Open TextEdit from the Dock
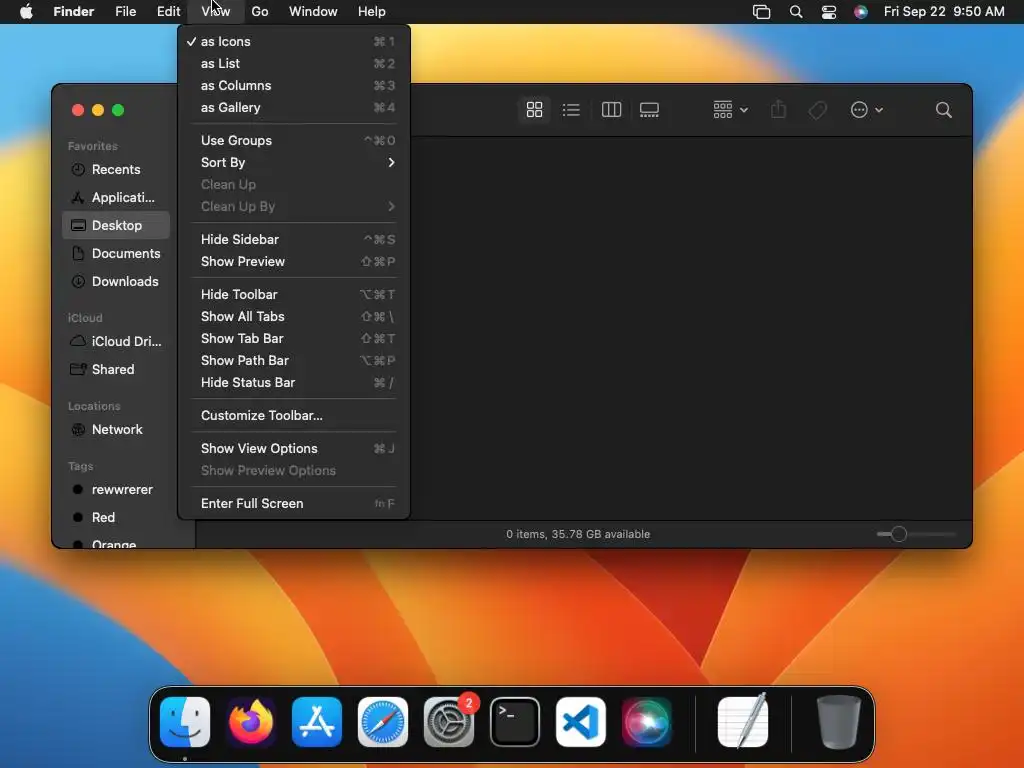 pyautogui.click(x=743, y=722)
